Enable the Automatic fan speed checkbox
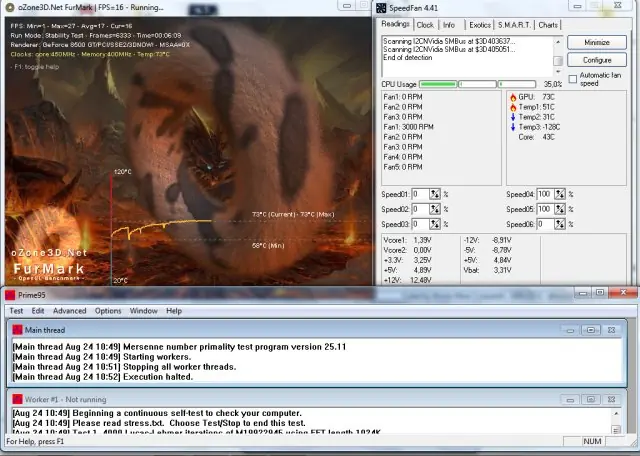The width and height of the screenshot is (640, 456). pos(573,79)
